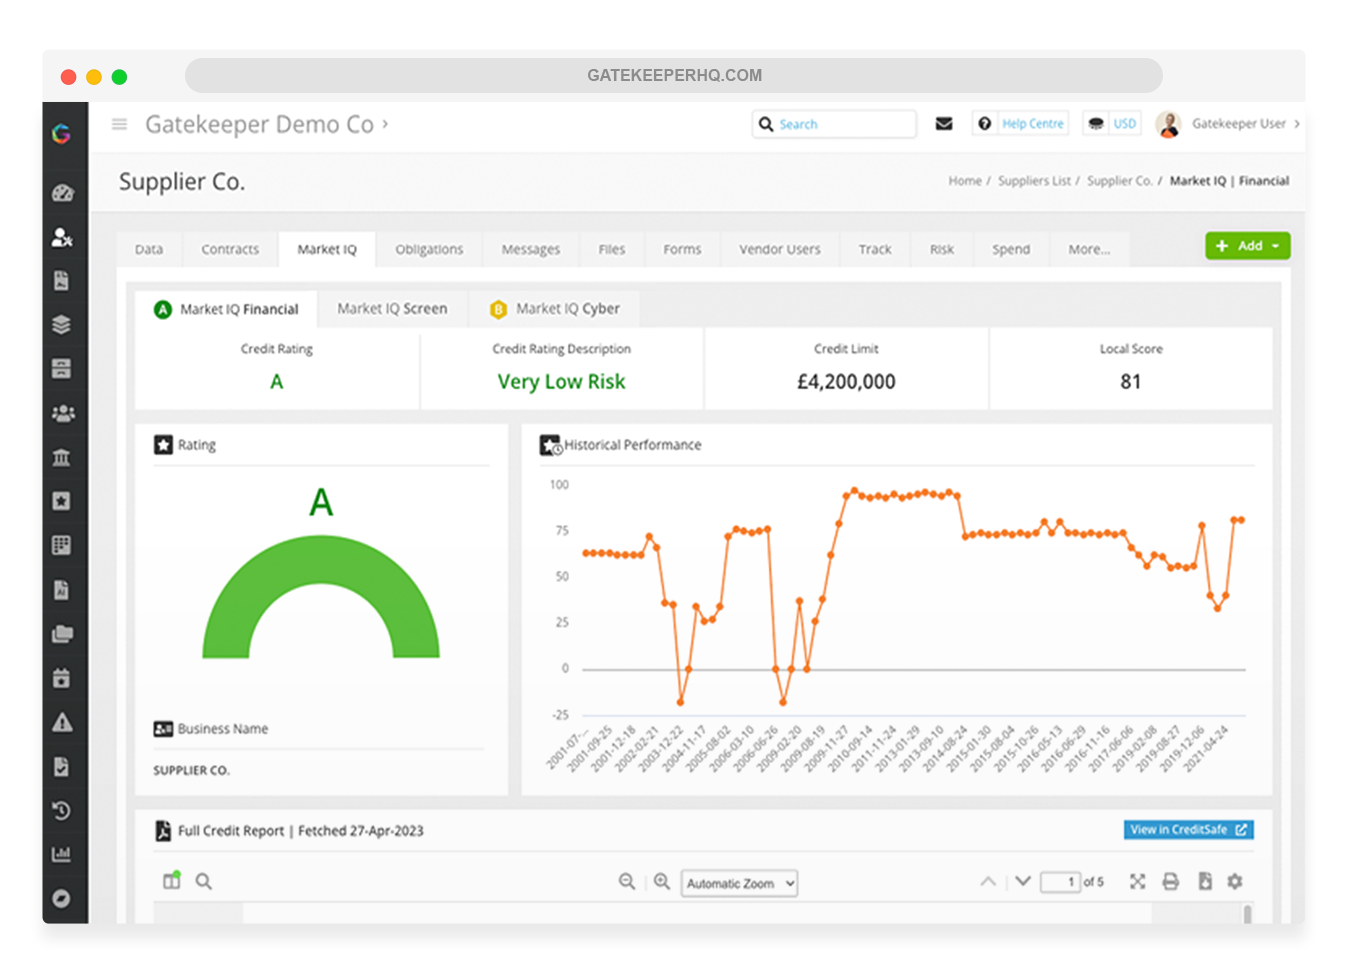Viewport: 1350px width, 975px height.
Task: Open the Automatic Zoom dropdown
Action: (739, 883)
